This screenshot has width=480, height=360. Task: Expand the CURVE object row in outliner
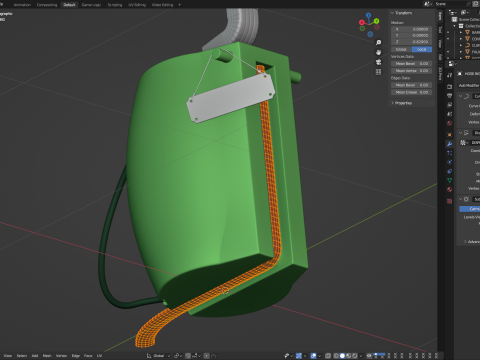pos(461,45)
